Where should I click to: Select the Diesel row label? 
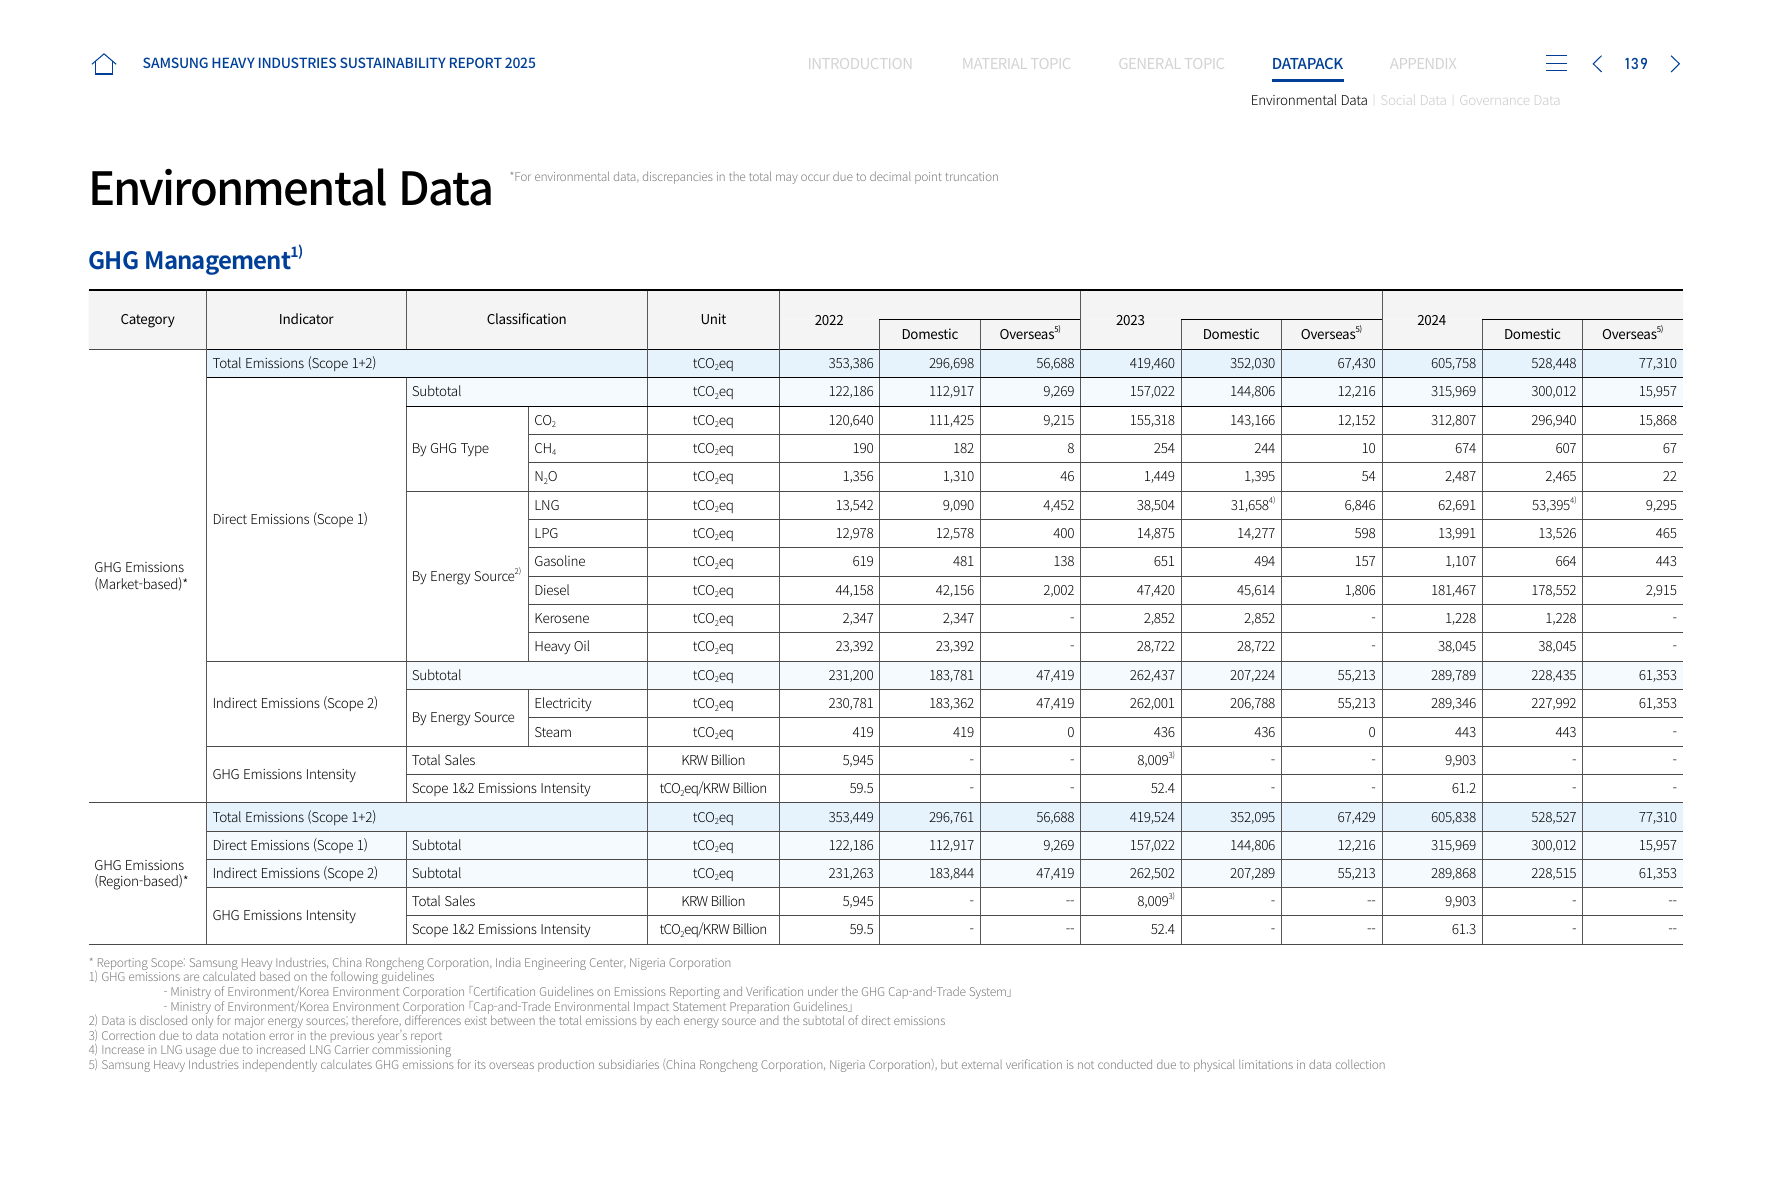(x=551, y=590)
